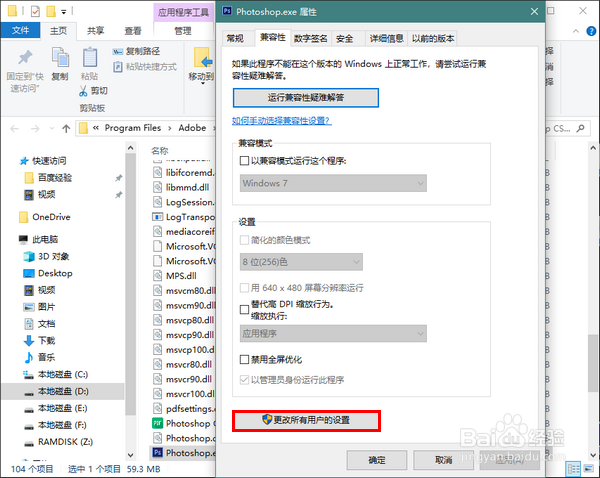Toggle 用 640 x 480 屏幕分辨率运行 checkbox

coord(244,288)
